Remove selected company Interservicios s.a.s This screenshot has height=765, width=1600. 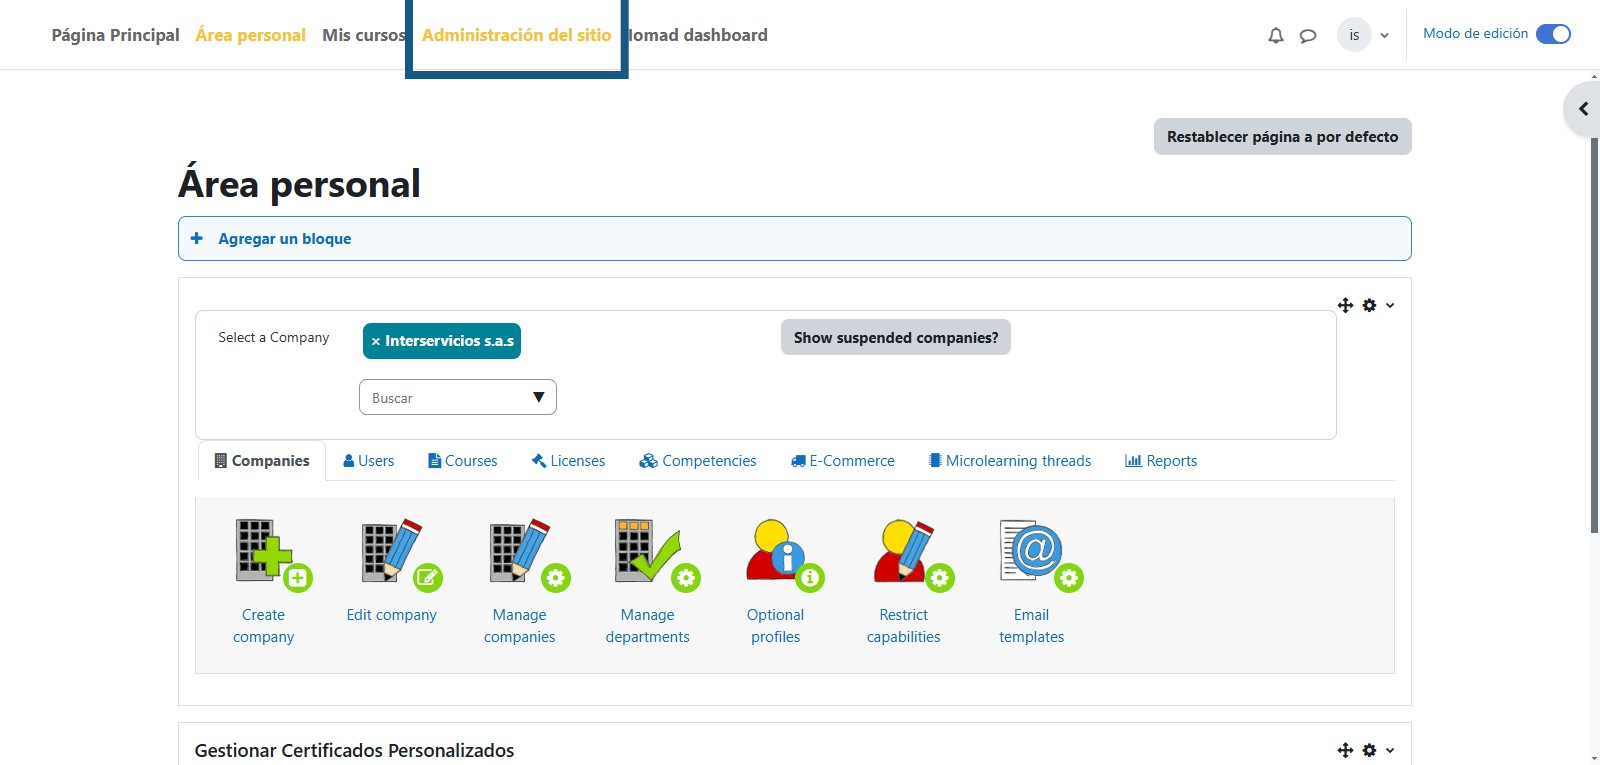click(x=376, y=342)
